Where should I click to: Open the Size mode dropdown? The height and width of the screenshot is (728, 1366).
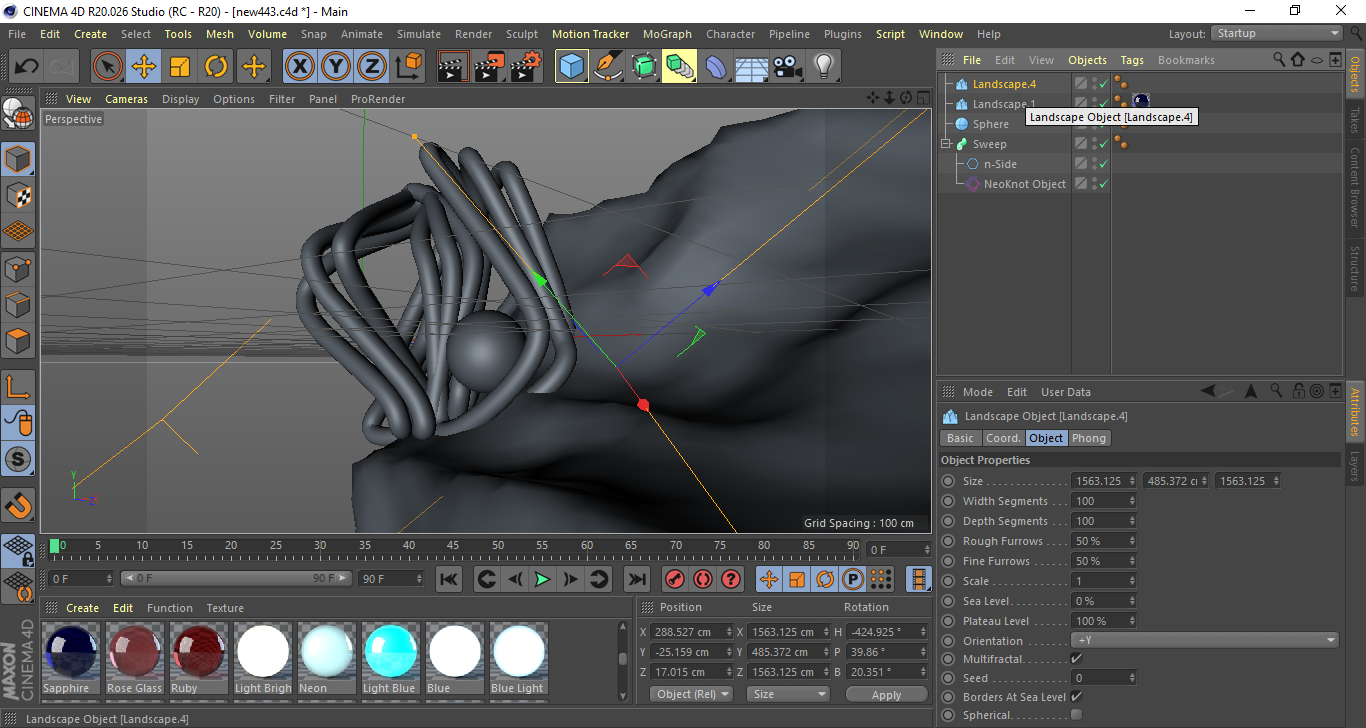click(x=789, y=694)
